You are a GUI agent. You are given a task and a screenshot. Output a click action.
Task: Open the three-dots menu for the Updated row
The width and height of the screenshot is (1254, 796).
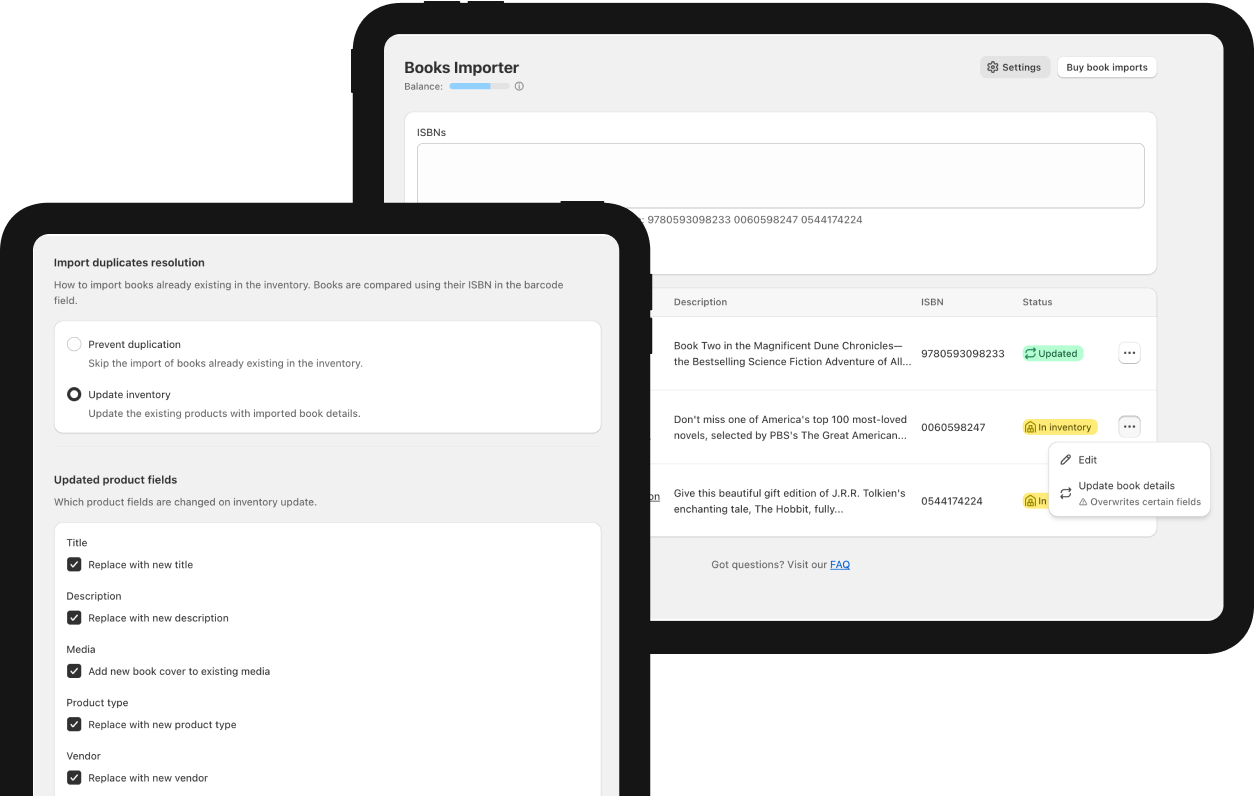1129,353
